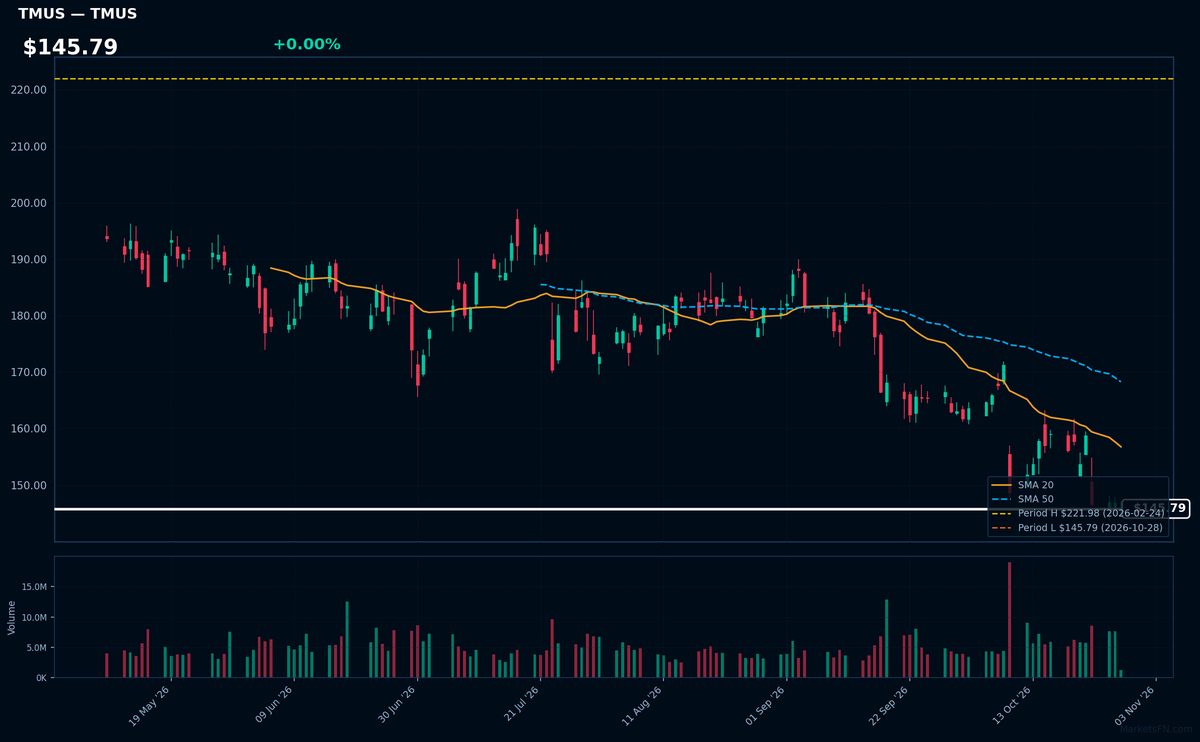Click the 10.0M volume axis label
The image size is (1200, 742).
[34, 618]
